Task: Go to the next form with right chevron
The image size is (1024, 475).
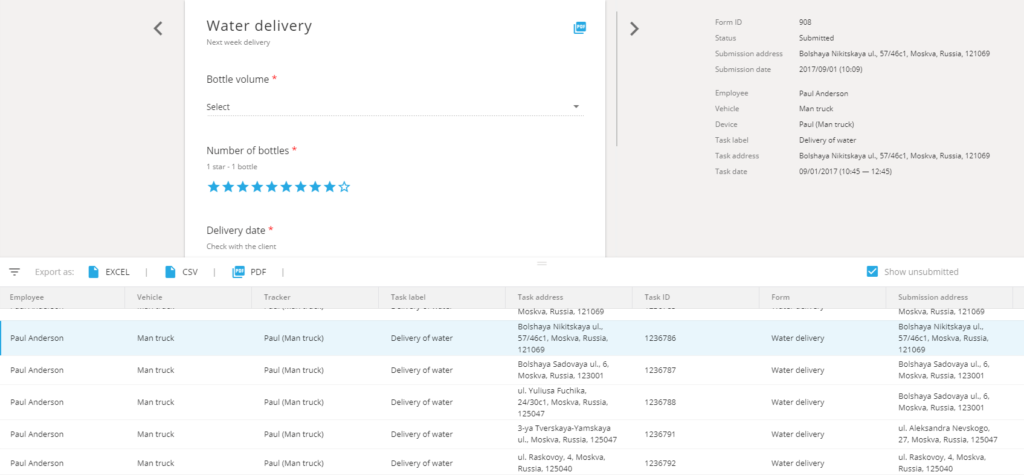Action: [634, 28]
